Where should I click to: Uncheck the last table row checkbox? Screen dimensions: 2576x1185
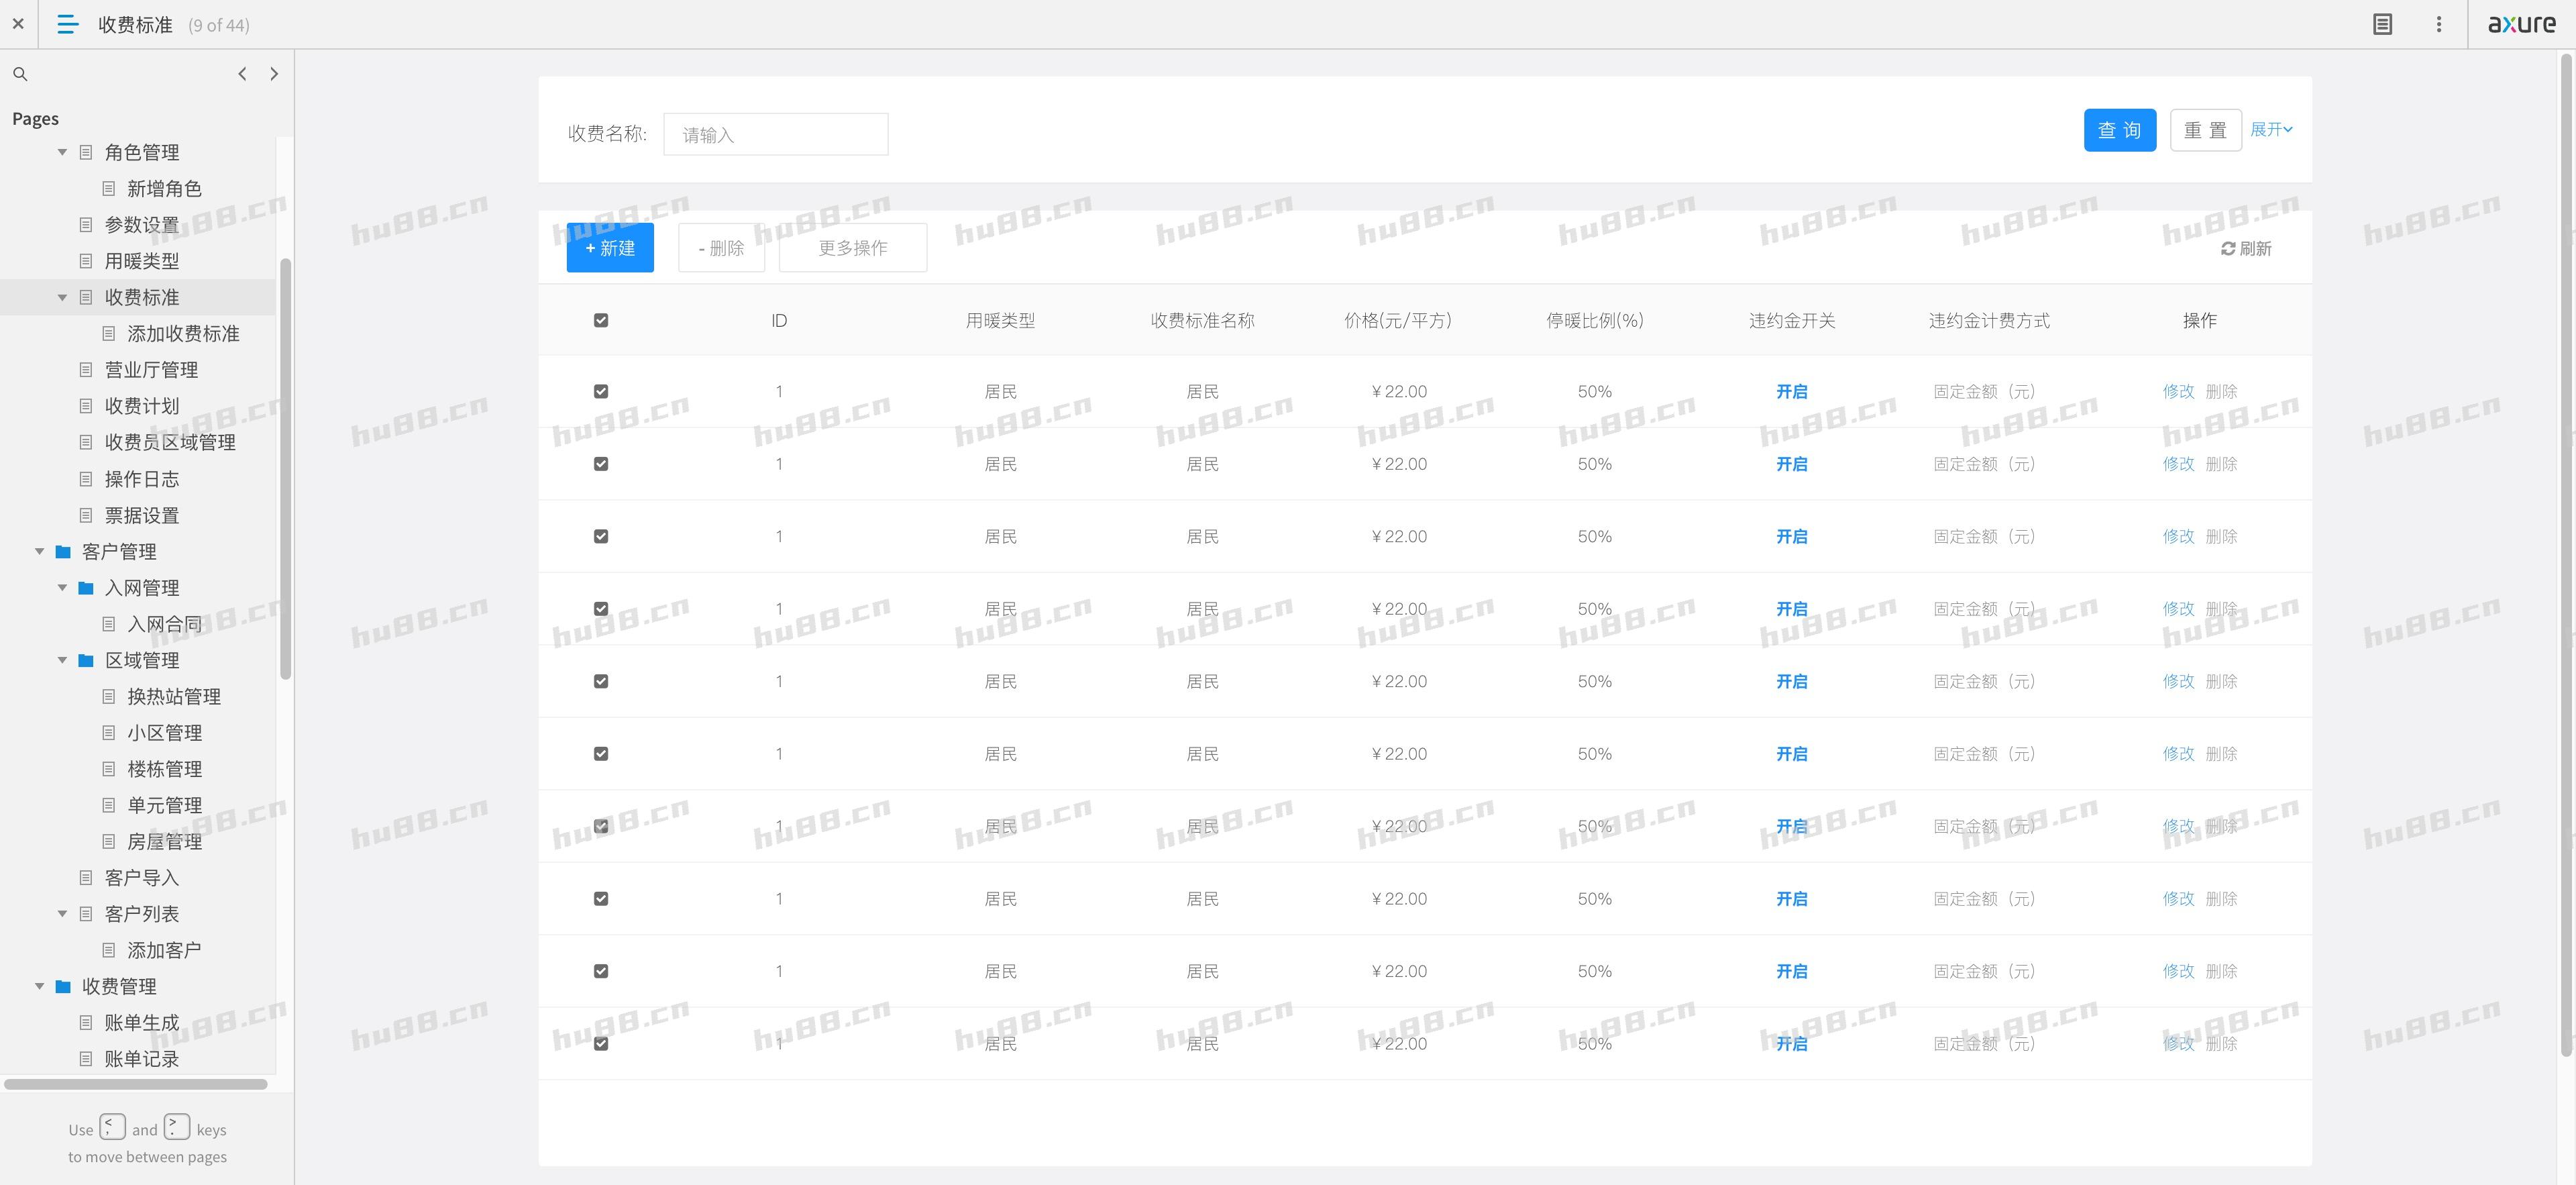[x=601, y=1043]
